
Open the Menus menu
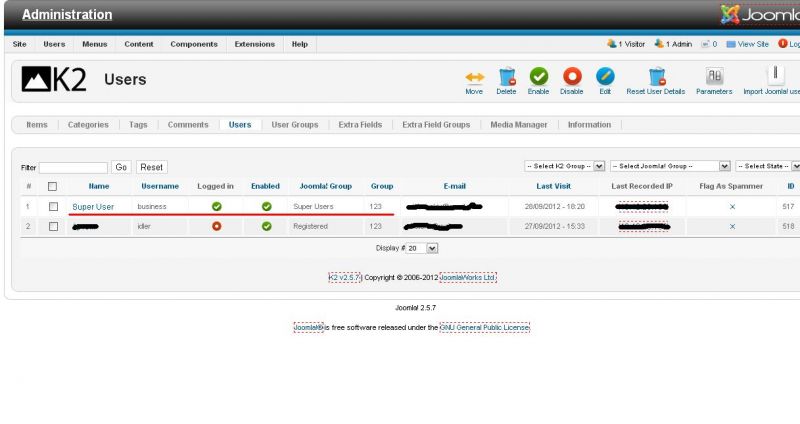[x=95, y=44]
